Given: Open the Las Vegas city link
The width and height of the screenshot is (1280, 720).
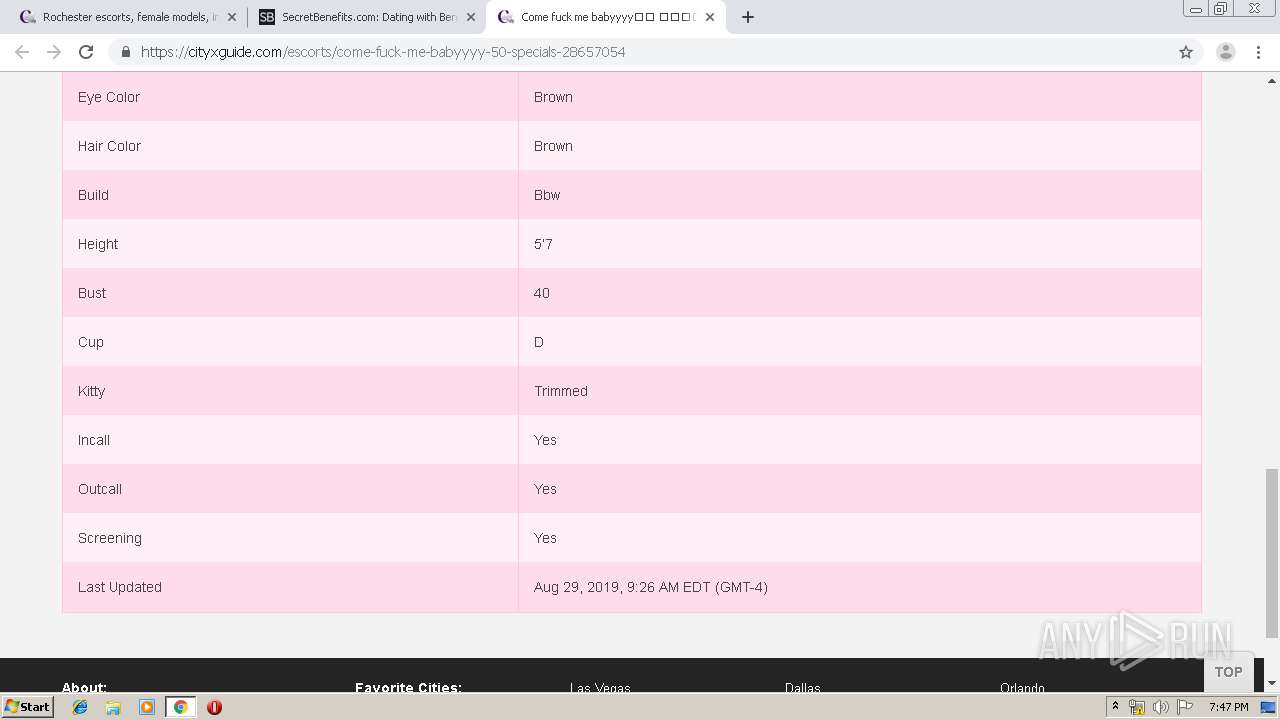Looking at the screenshot, I should (x=600, y=688).
